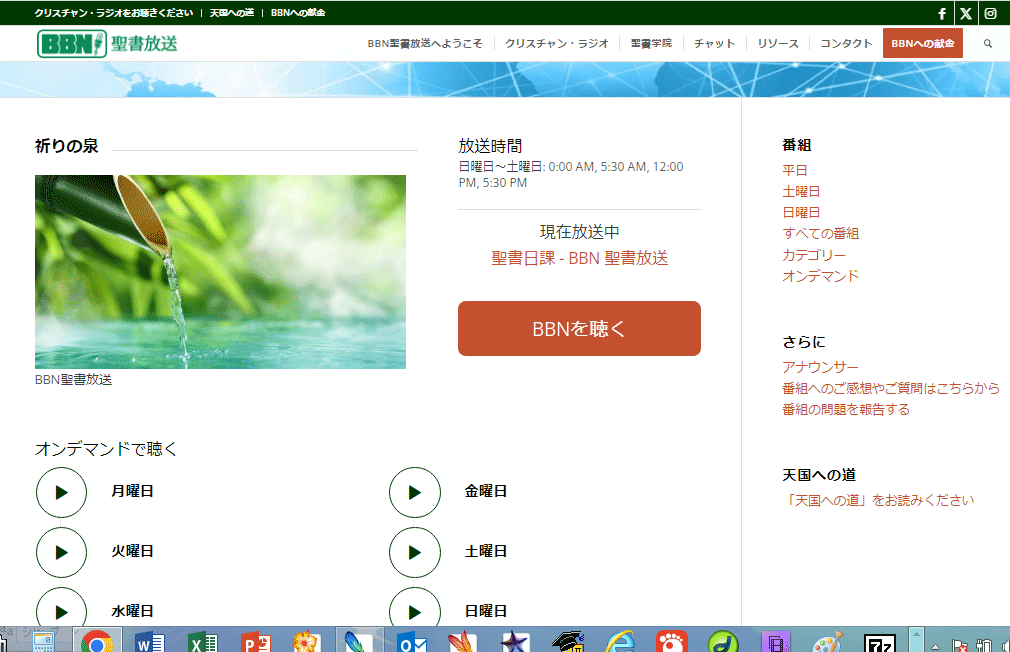Open the 聖書日課 - BBN 聖書放送 link
Screen dimensions: 1010x652
click(x=579, y=258)
